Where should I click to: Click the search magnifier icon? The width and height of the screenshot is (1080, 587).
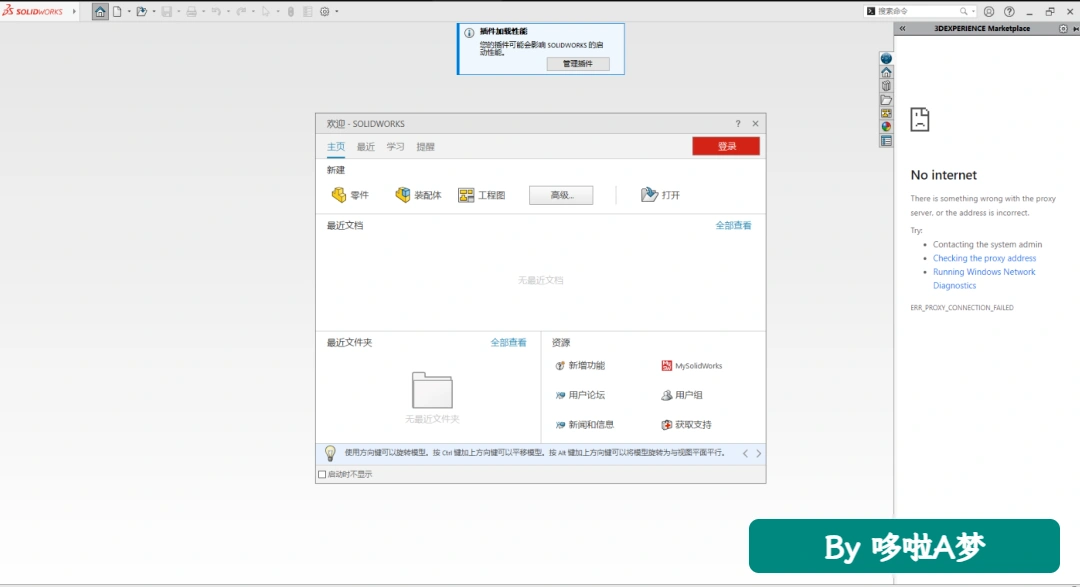(x=964, y=12)
